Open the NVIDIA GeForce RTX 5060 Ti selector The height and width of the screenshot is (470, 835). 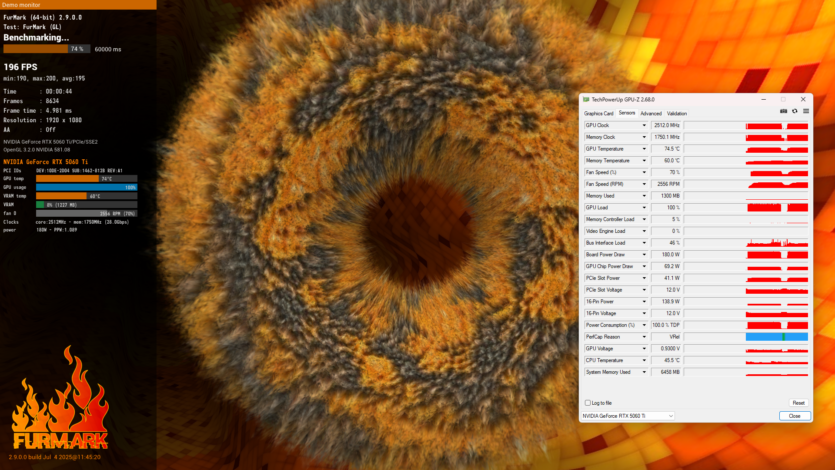coord(628,416)
